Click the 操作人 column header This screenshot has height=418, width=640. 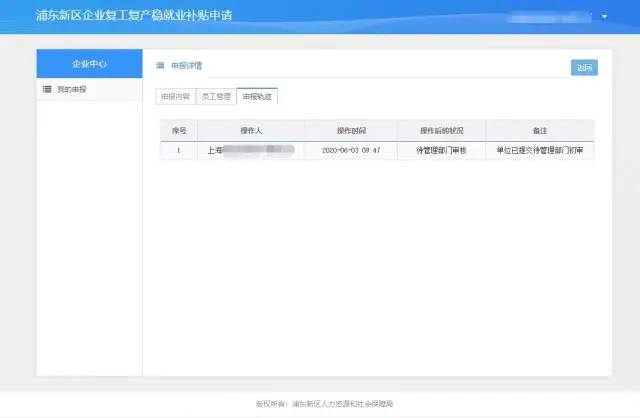pyautogui.click(x=250, y=130)
